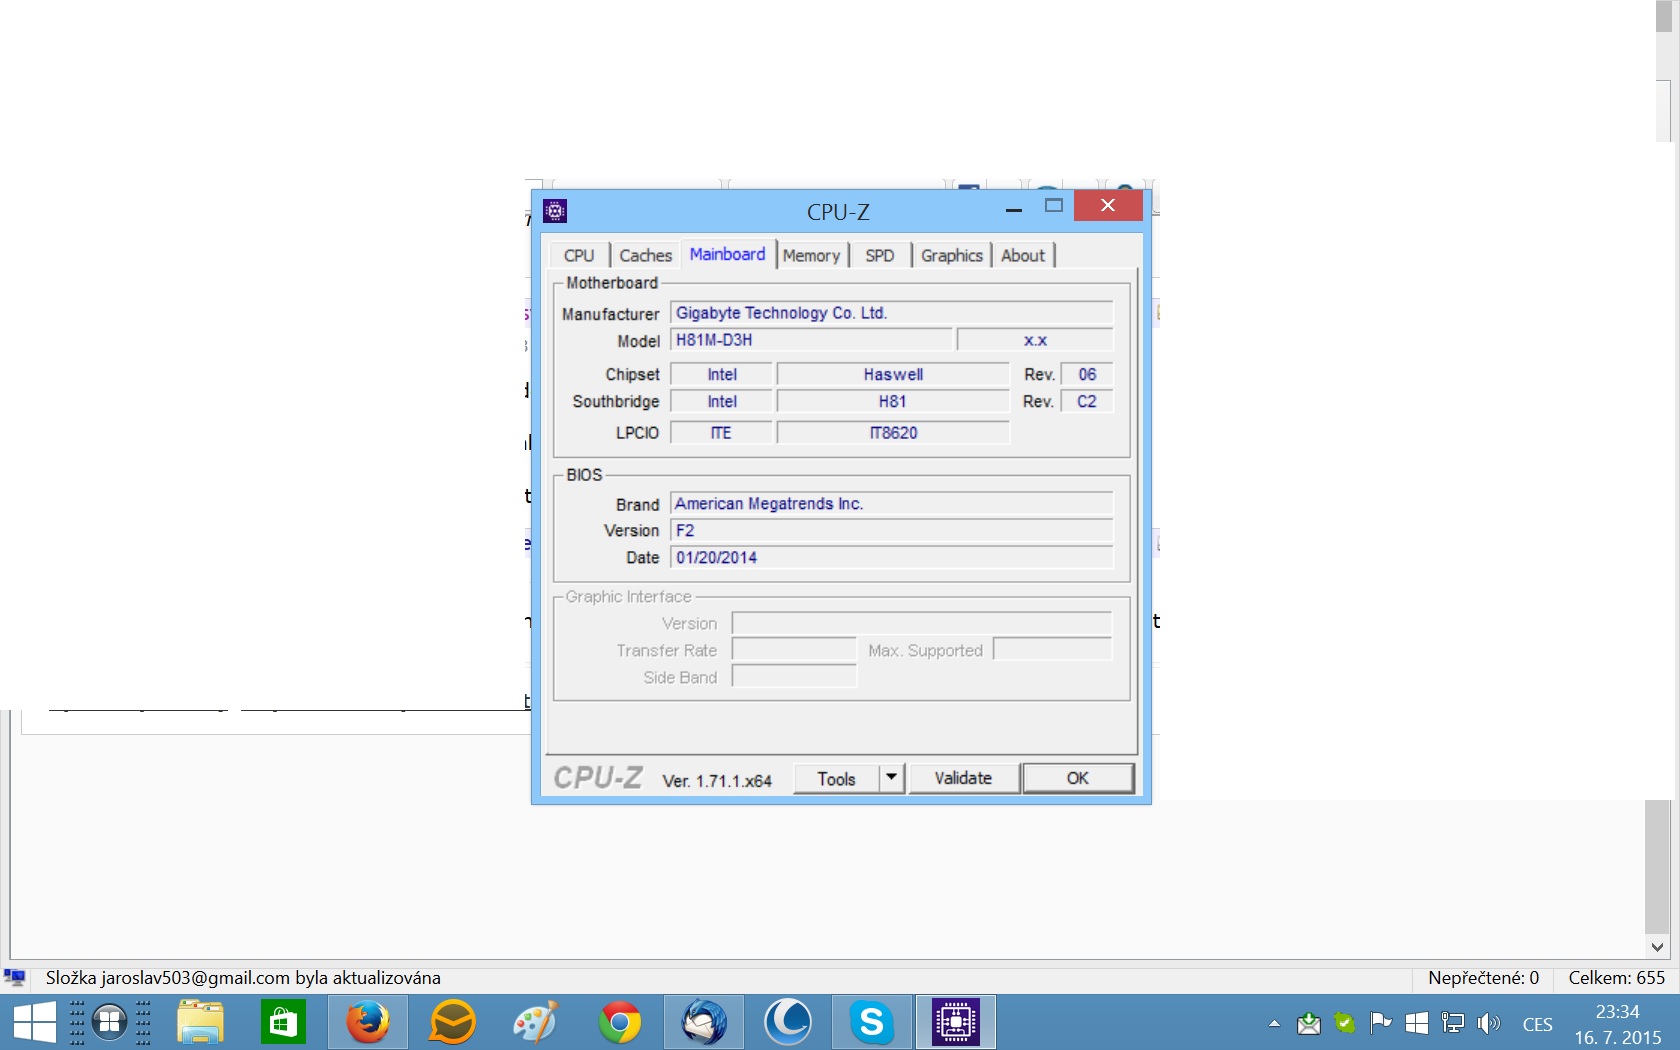Open the clock showing 23:34

coord(1618,1012)
